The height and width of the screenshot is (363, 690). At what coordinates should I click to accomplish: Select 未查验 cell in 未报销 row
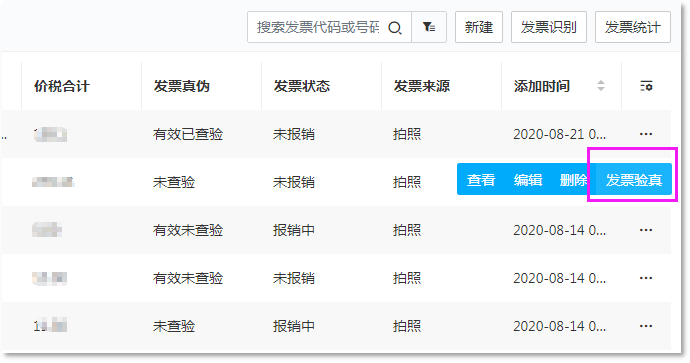coord(174,182)
